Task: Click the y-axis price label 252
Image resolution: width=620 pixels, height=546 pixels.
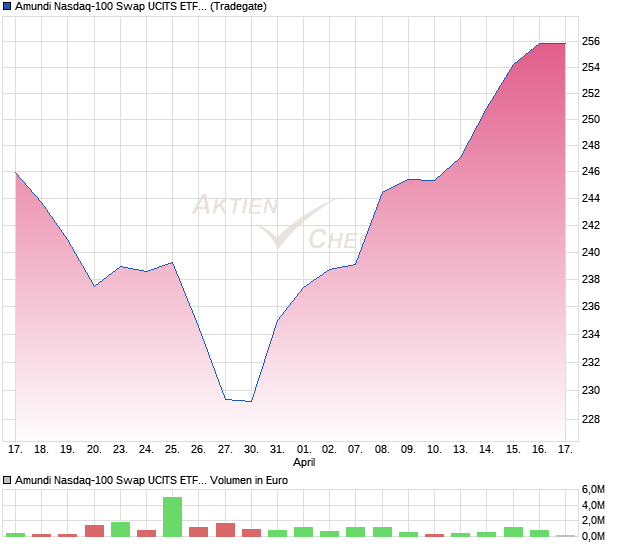Action: pyautogui.click(x=591, y=93)
